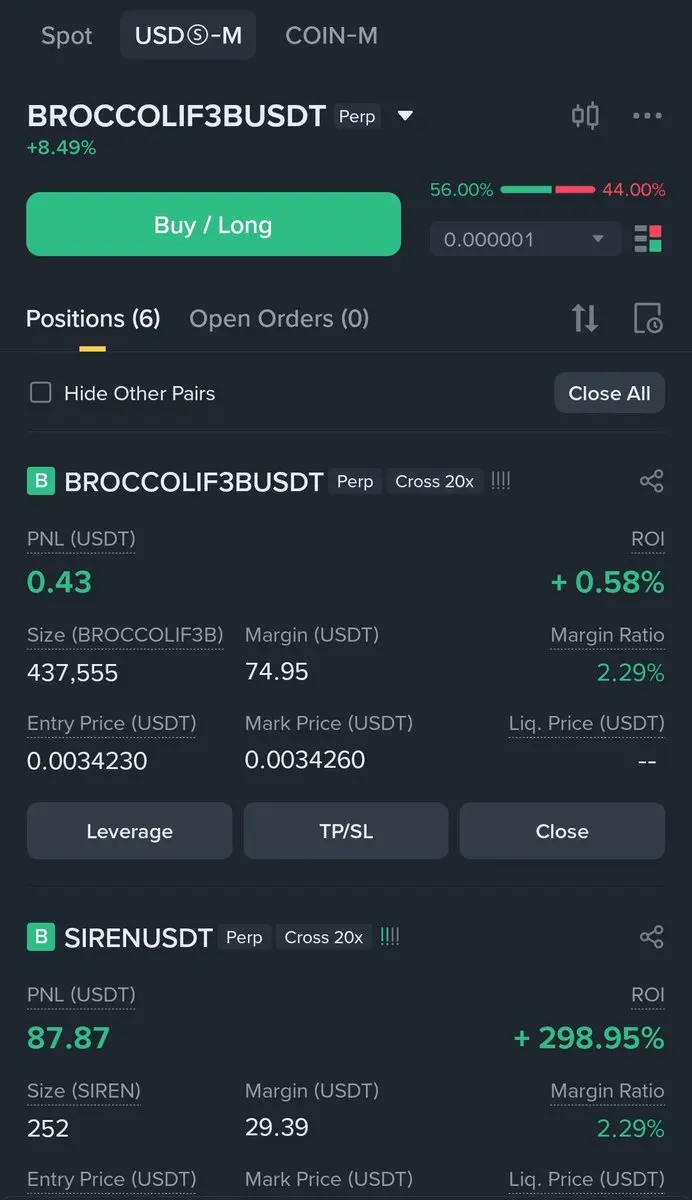Viewport: 692px width, 1200px height.
Task: Tap the Buy / Long button
Action: tap(213, 225)
